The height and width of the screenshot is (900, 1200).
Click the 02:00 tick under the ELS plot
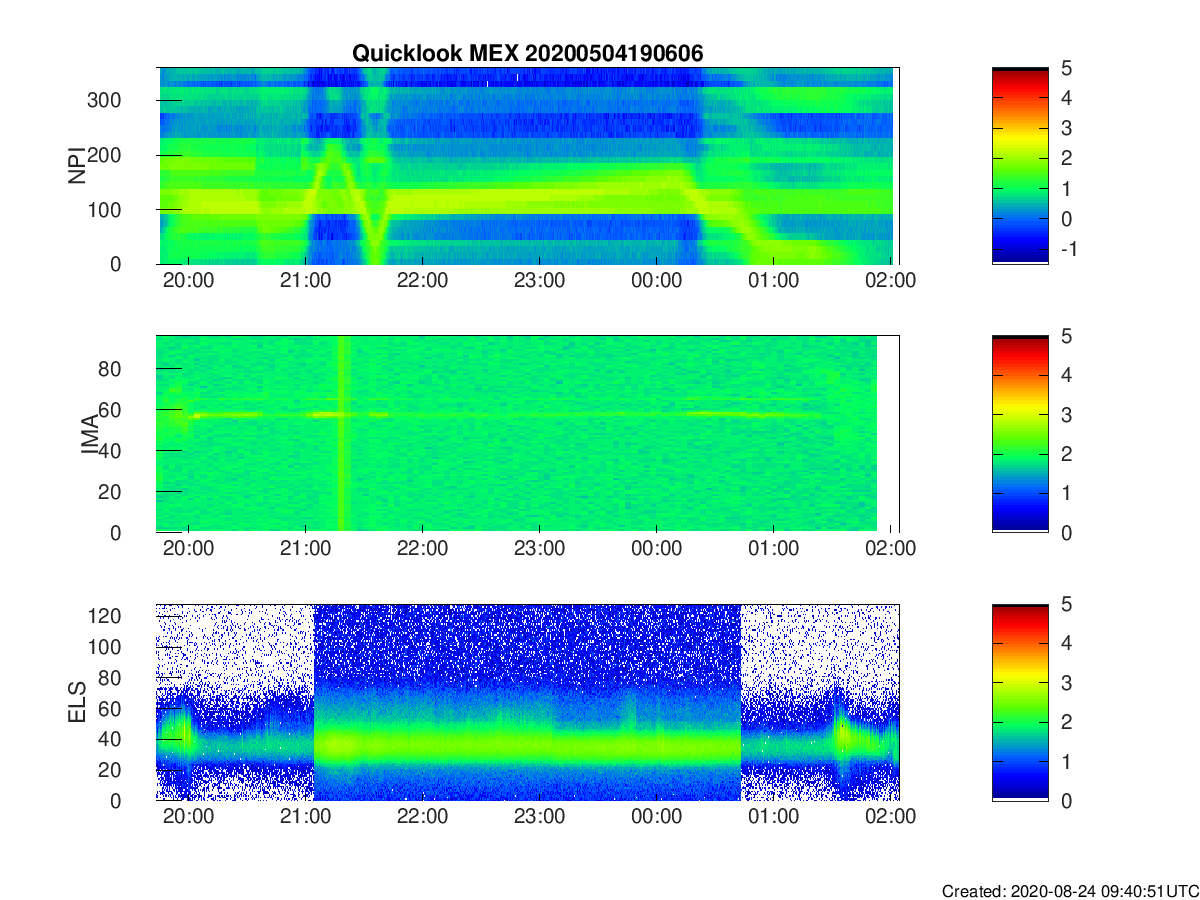click(x=890, y=817)
